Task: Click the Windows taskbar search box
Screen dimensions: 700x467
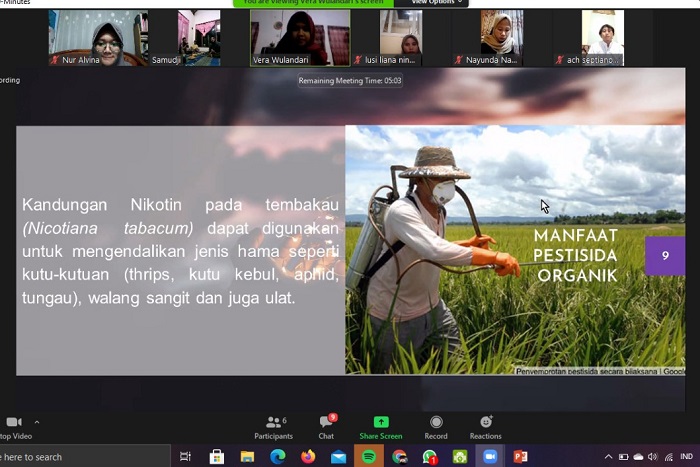Action: [85, 457]
